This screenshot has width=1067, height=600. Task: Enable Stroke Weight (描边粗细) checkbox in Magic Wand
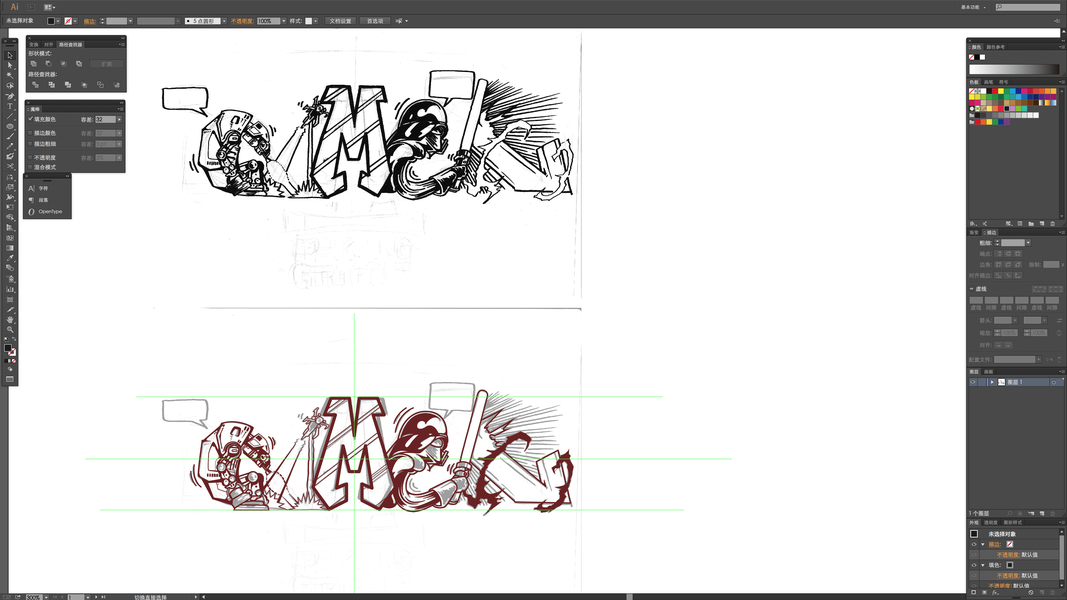tap(30, 144)
